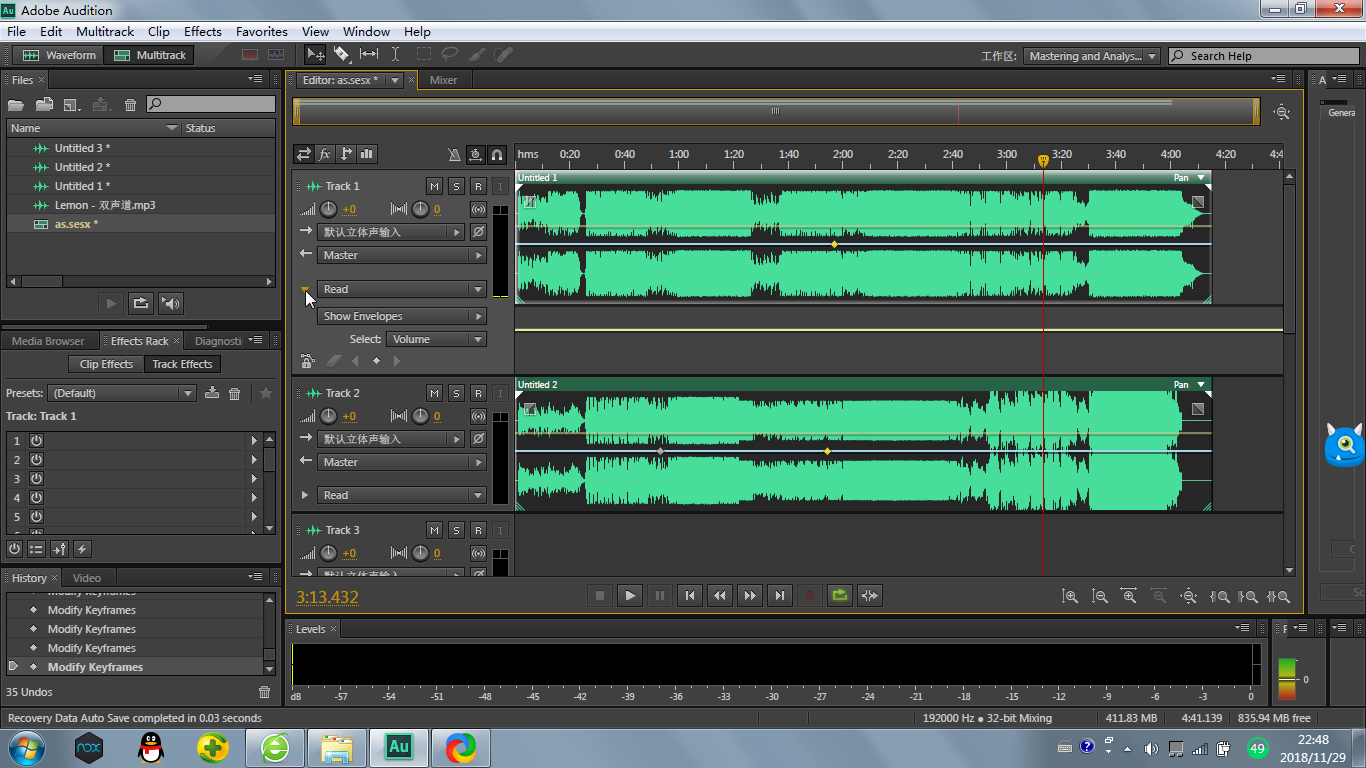Open the Adobe Audition taskbar icon

point(399,747)
